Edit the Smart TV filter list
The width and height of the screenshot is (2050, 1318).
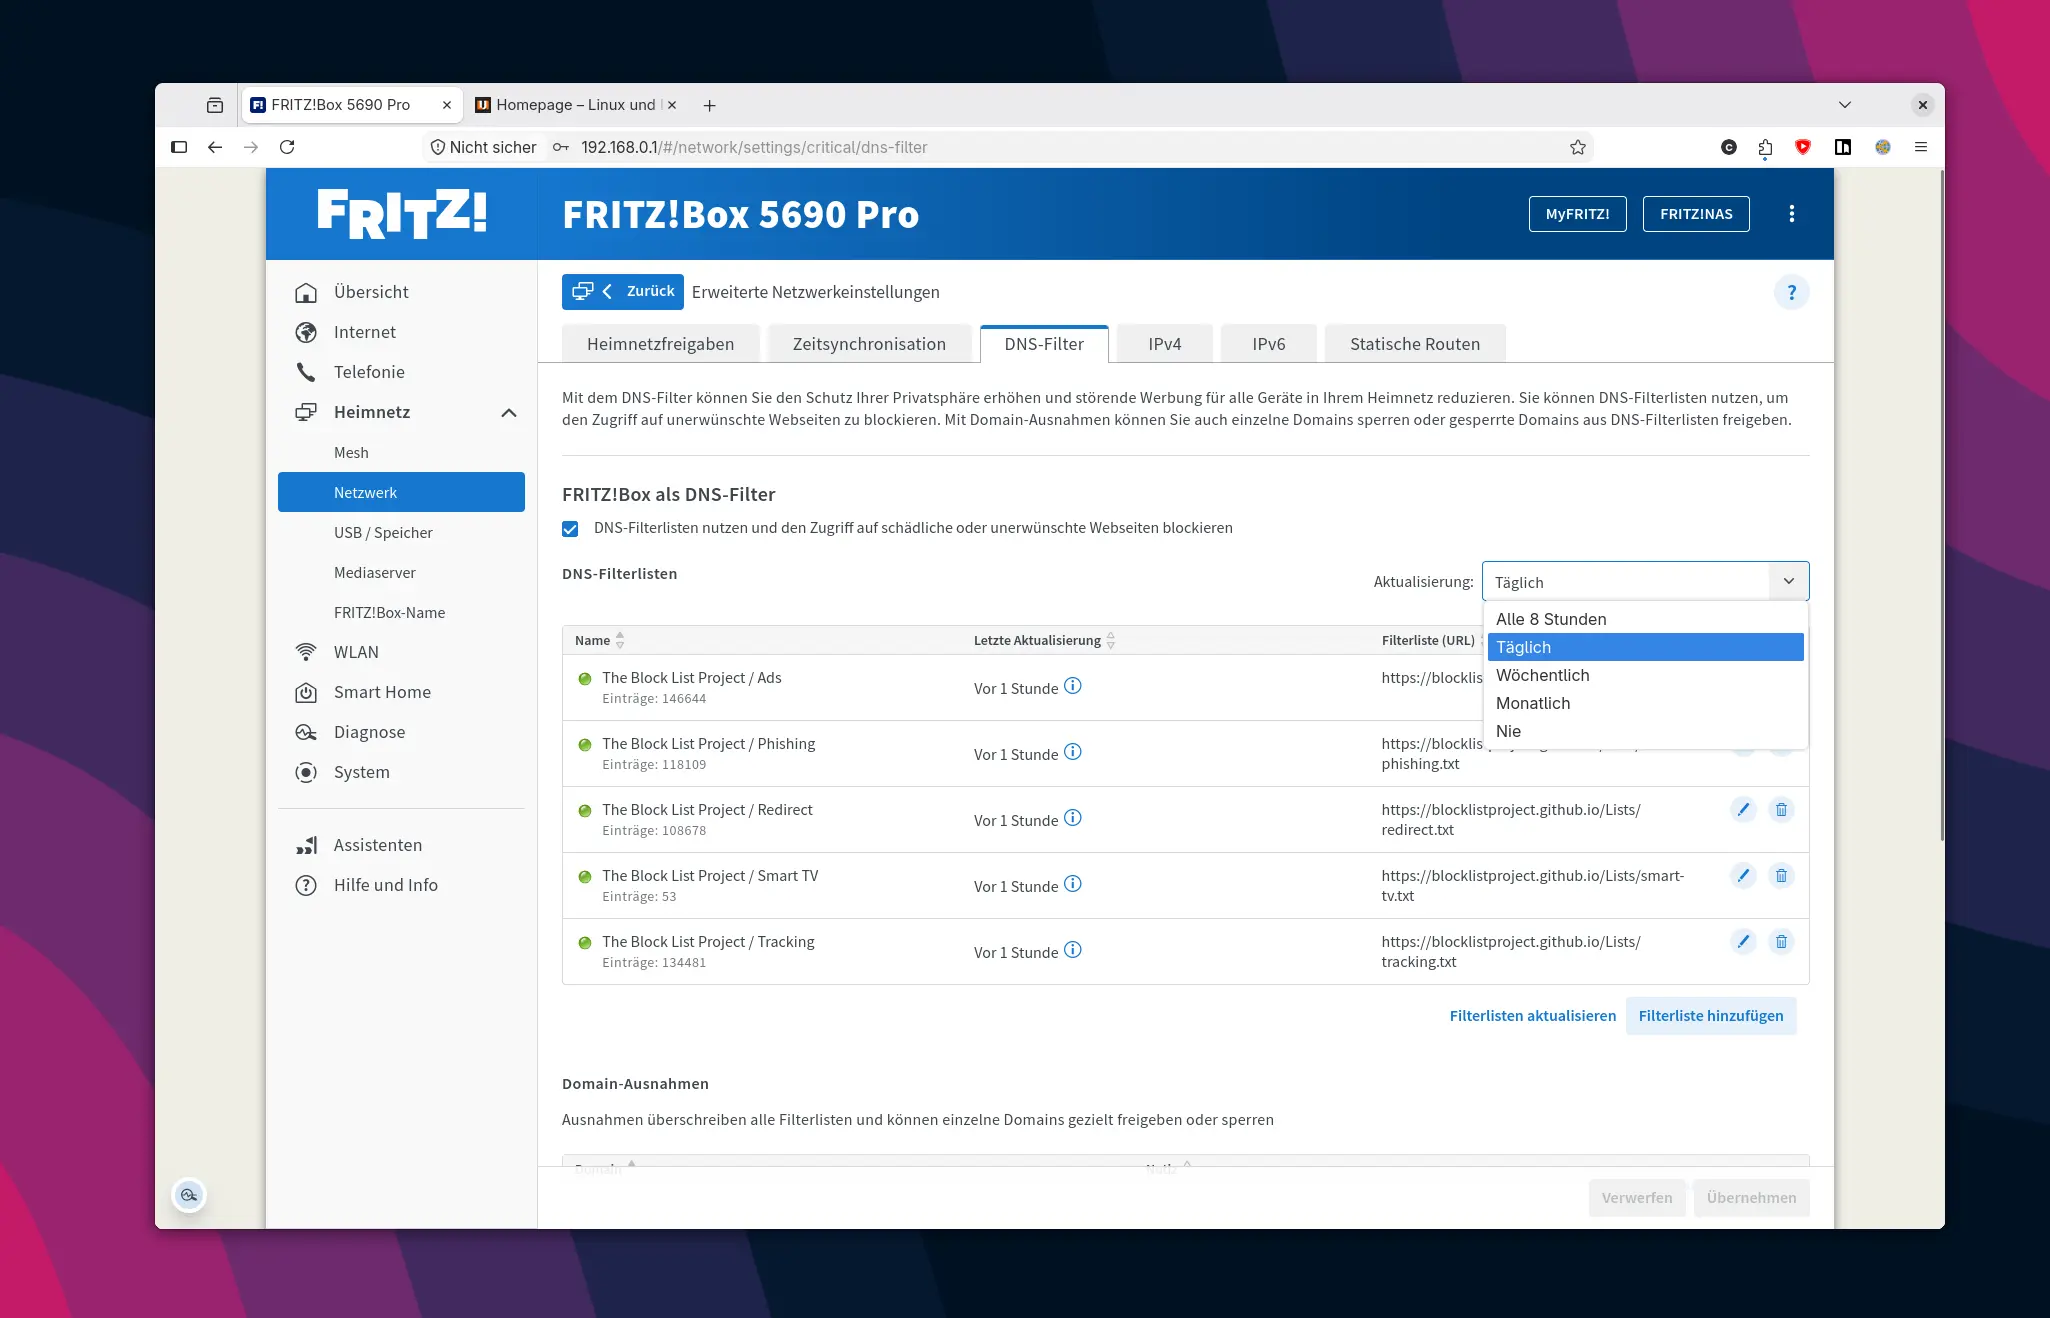tap(1743, 875)
